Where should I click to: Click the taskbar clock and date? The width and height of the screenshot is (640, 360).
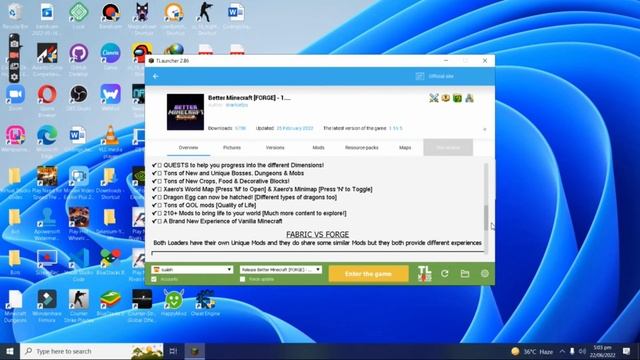pos(602,351)
